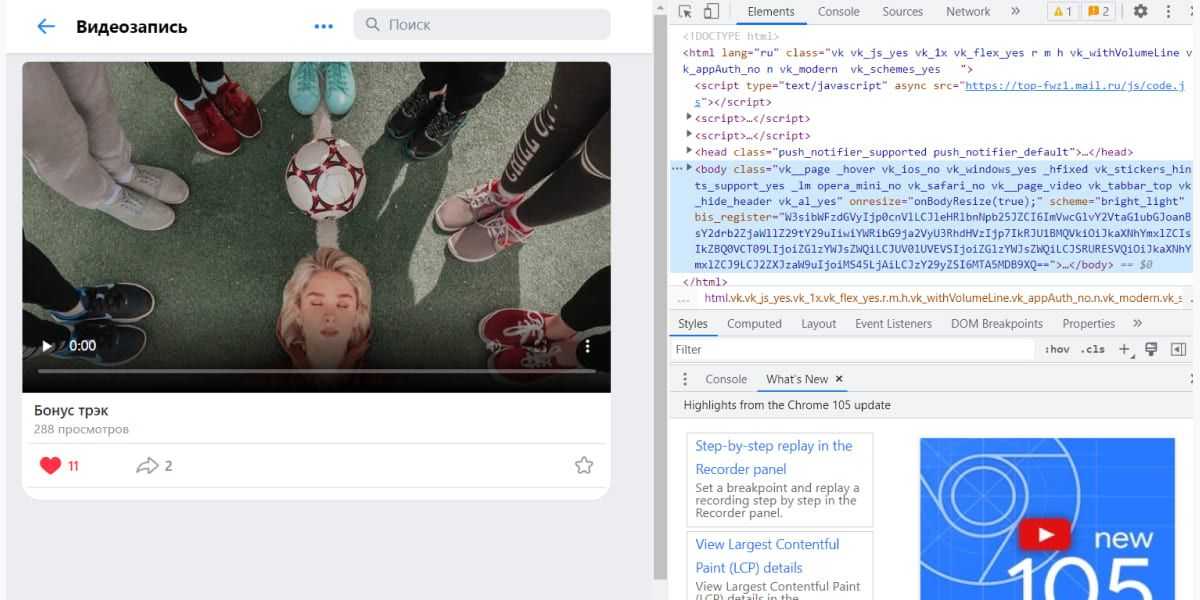Click the share arrow icon
Image resolution: width=1200 pixels, height=600 pixels.
(x=147, y=465)
